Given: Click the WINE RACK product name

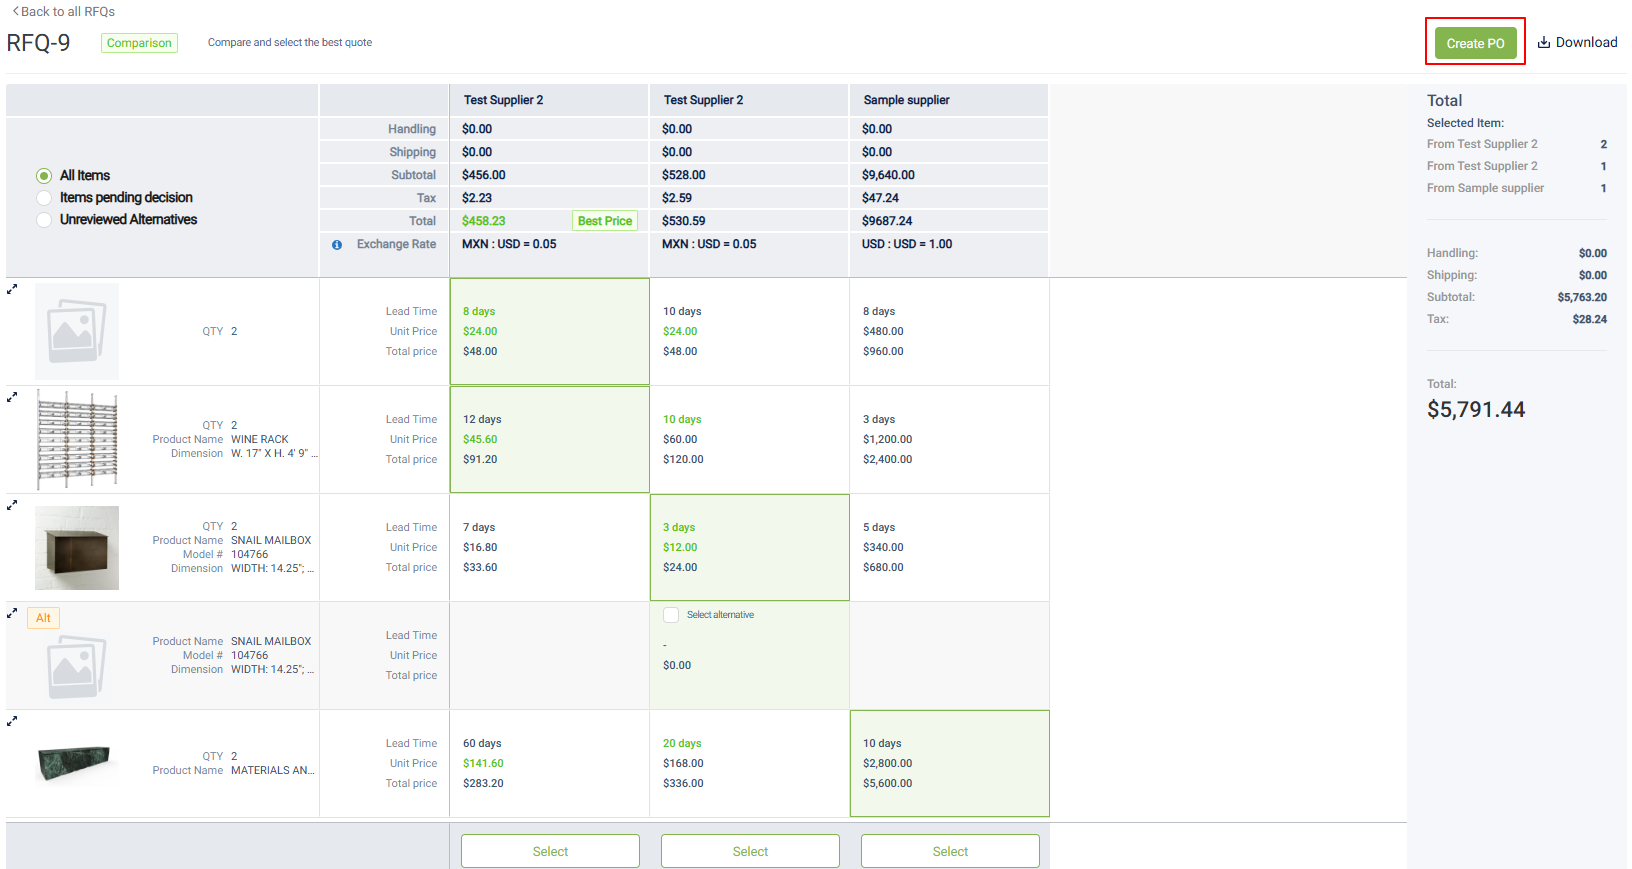Looking at the screenshot, I should click(x=260, y=439).
